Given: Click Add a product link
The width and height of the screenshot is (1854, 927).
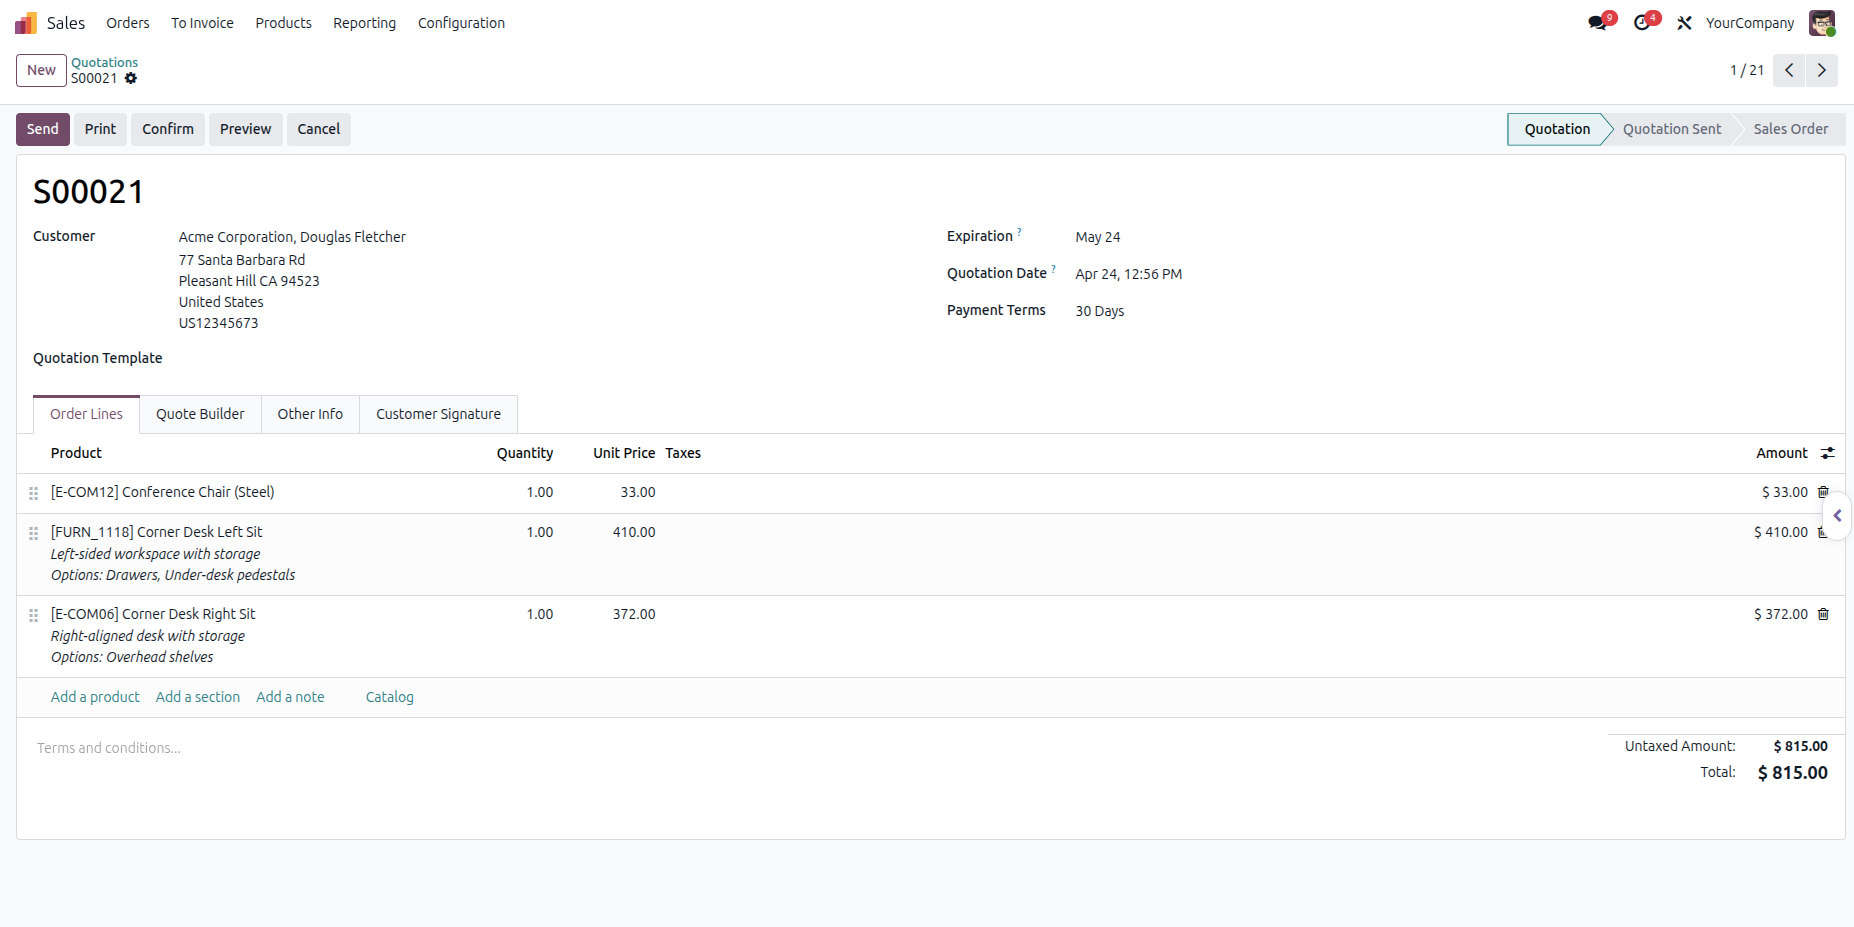Looking at the screenshot, I should click(x=95, y=697).
